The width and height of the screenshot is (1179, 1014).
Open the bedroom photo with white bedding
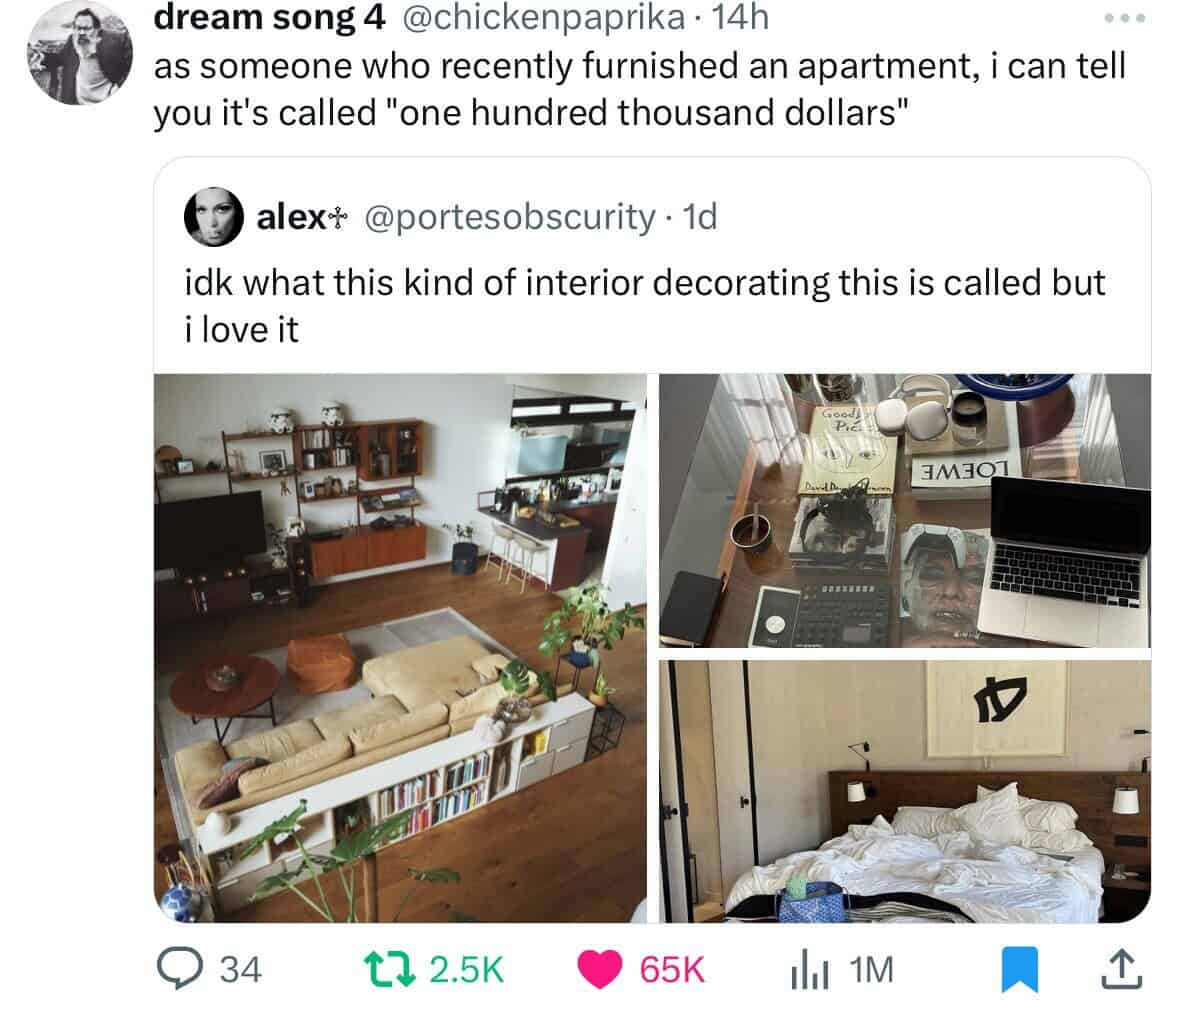tap(905, 792)
